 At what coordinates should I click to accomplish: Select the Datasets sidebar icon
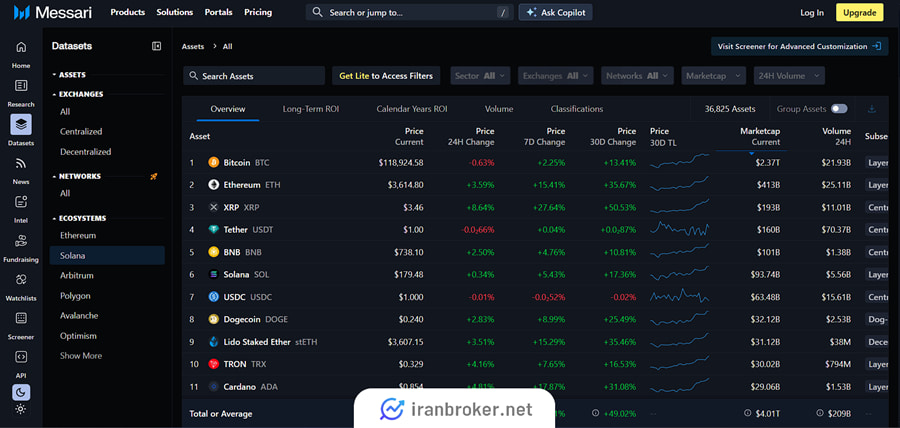click(x=21, y=124)
